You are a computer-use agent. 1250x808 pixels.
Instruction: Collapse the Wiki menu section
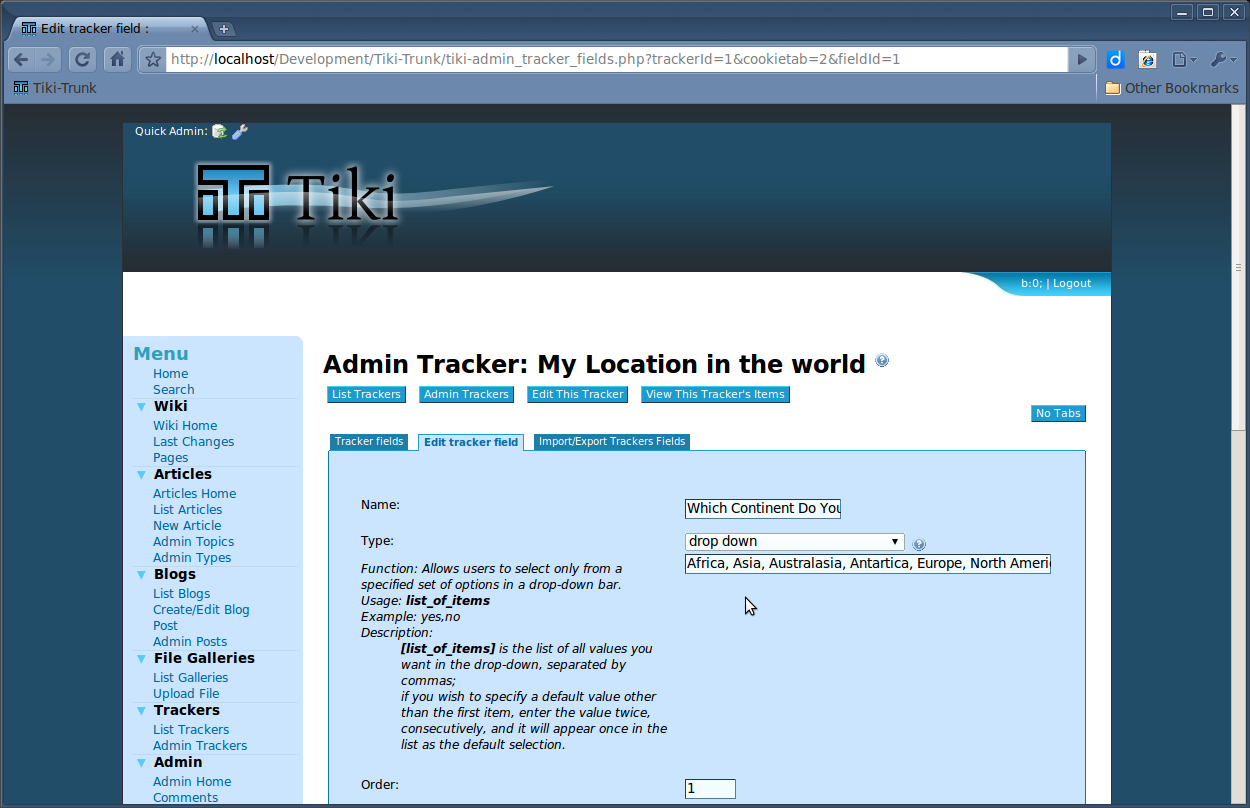pyautogui.click(x=141, y=406)
